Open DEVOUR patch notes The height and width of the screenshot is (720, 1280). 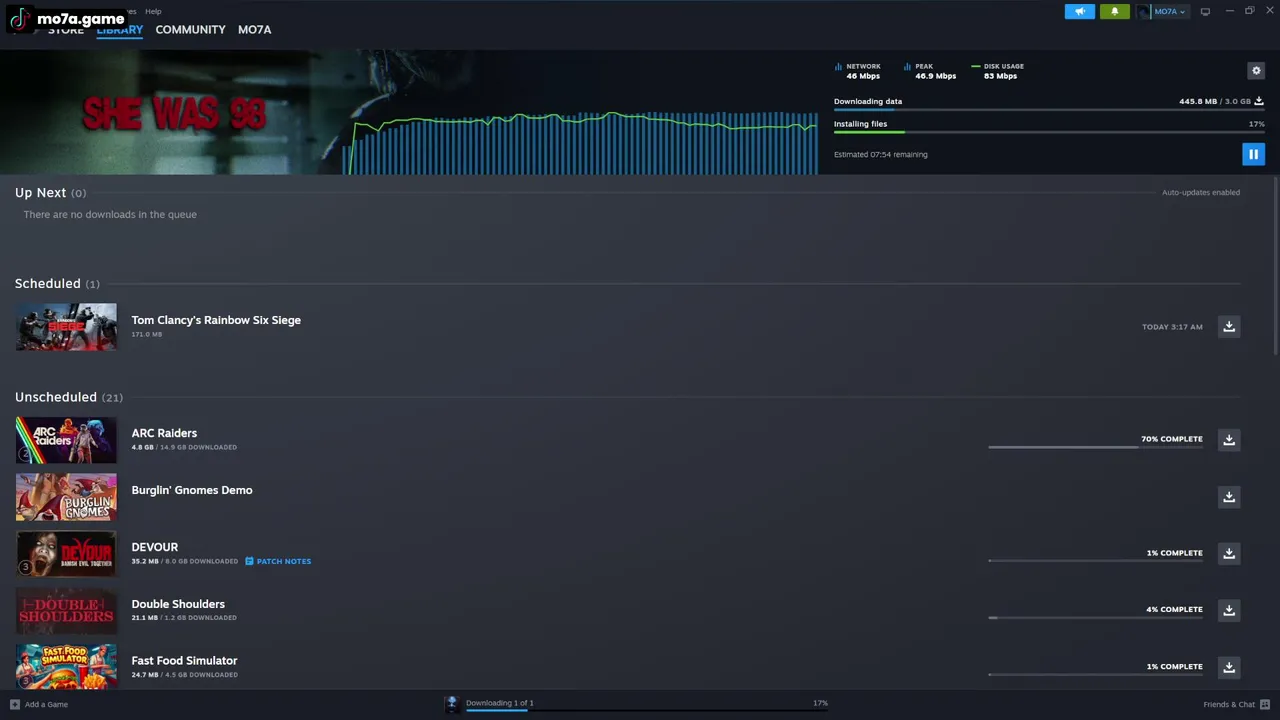point(278,561)
